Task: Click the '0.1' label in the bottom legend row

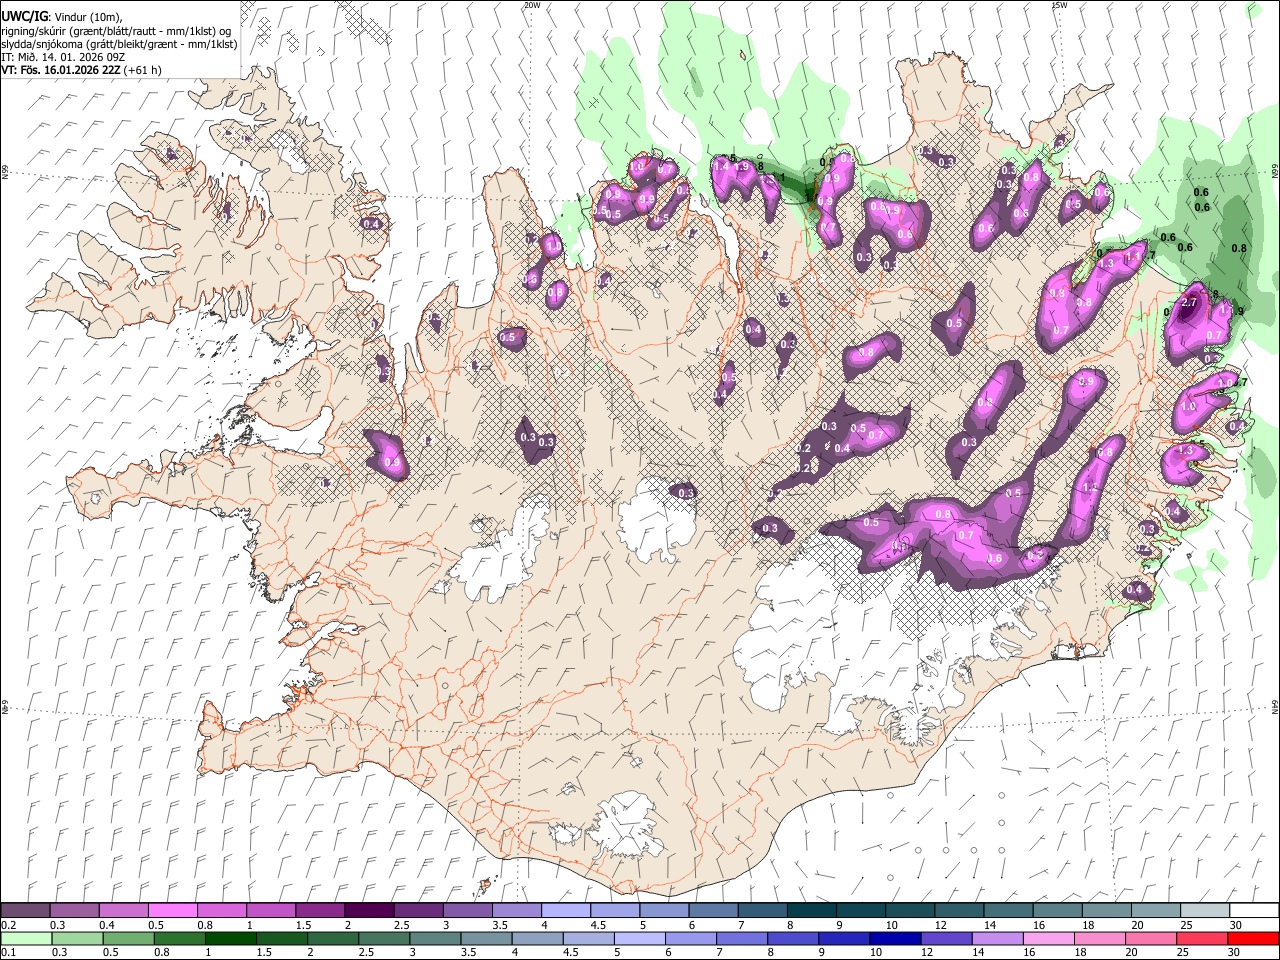Action: (7, 952)
